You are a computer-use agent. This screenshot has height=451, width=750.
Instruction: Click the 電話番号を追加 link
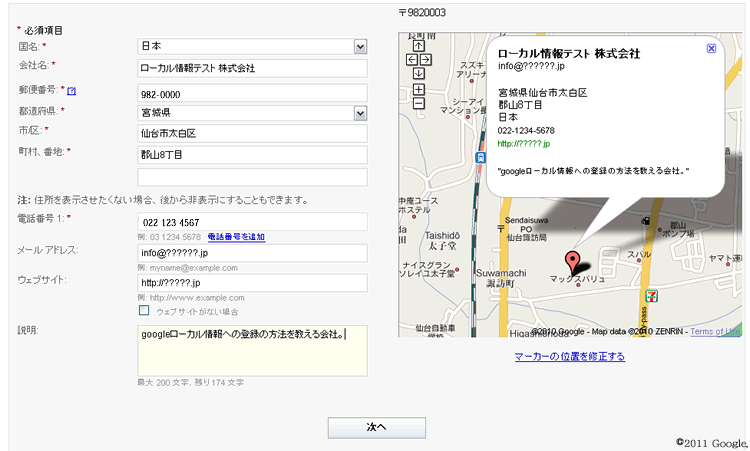236,237
